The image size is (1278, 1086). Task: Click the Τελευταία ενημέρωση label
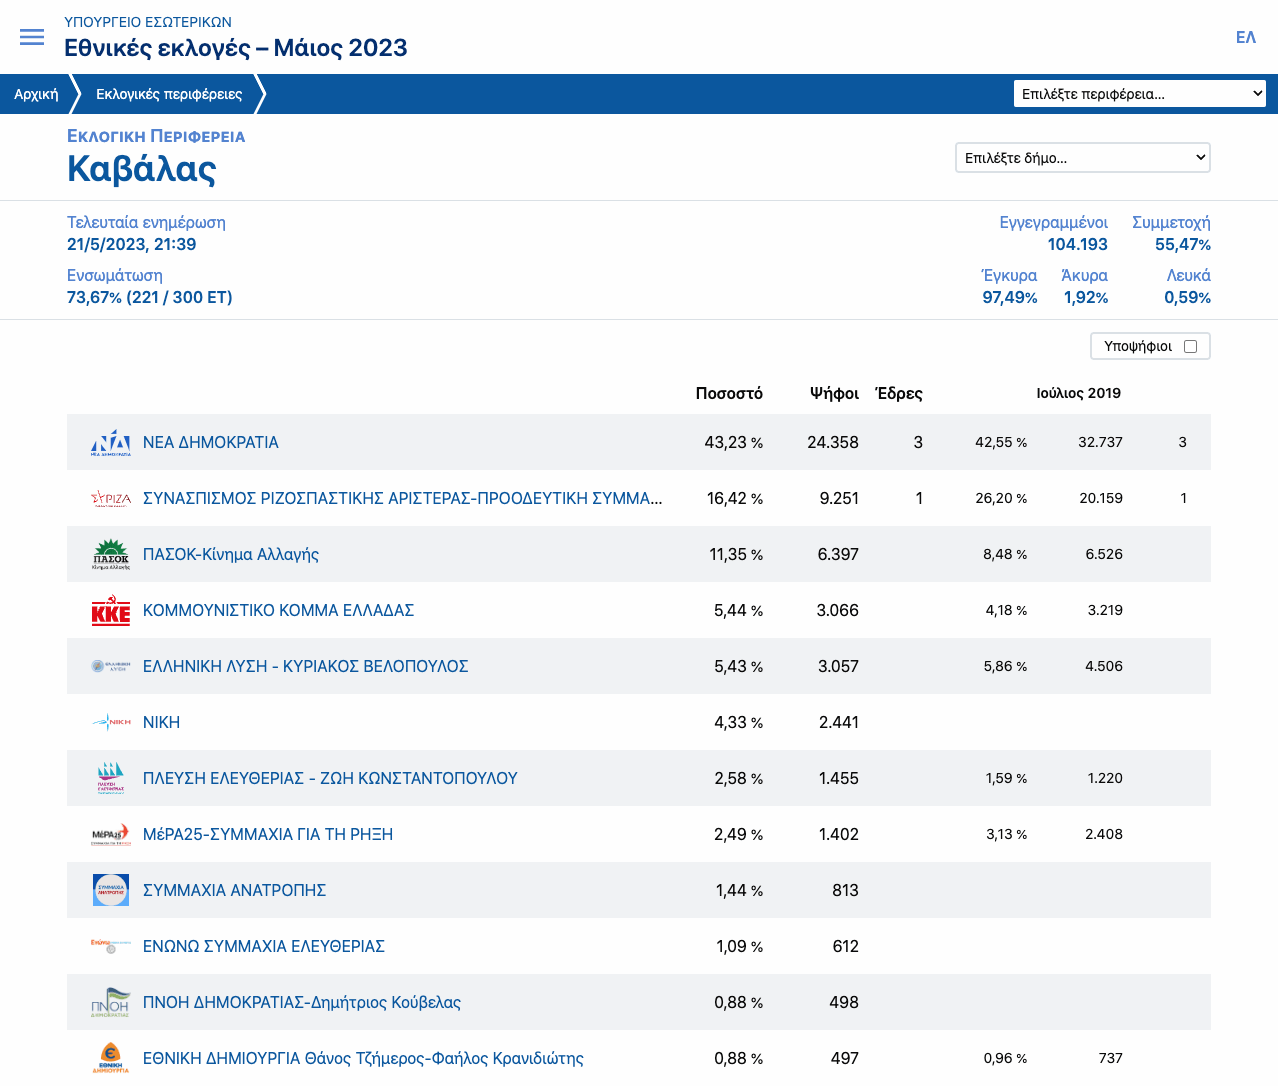pos(146,223)
